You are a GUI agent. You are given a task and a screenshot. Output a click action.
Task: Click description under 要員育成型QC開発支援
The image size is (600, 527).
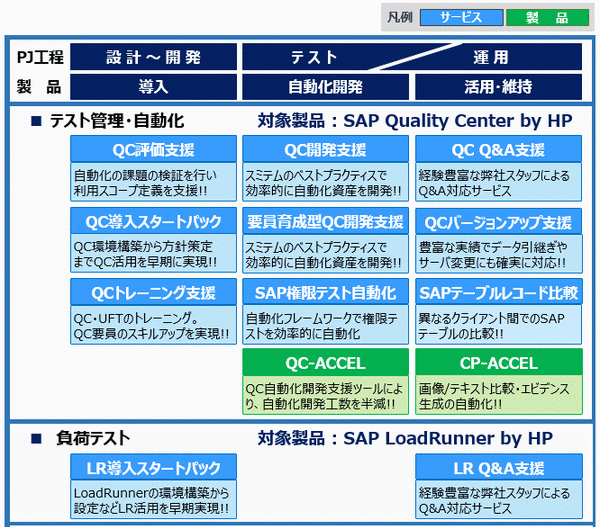click(x=325, y=254)
